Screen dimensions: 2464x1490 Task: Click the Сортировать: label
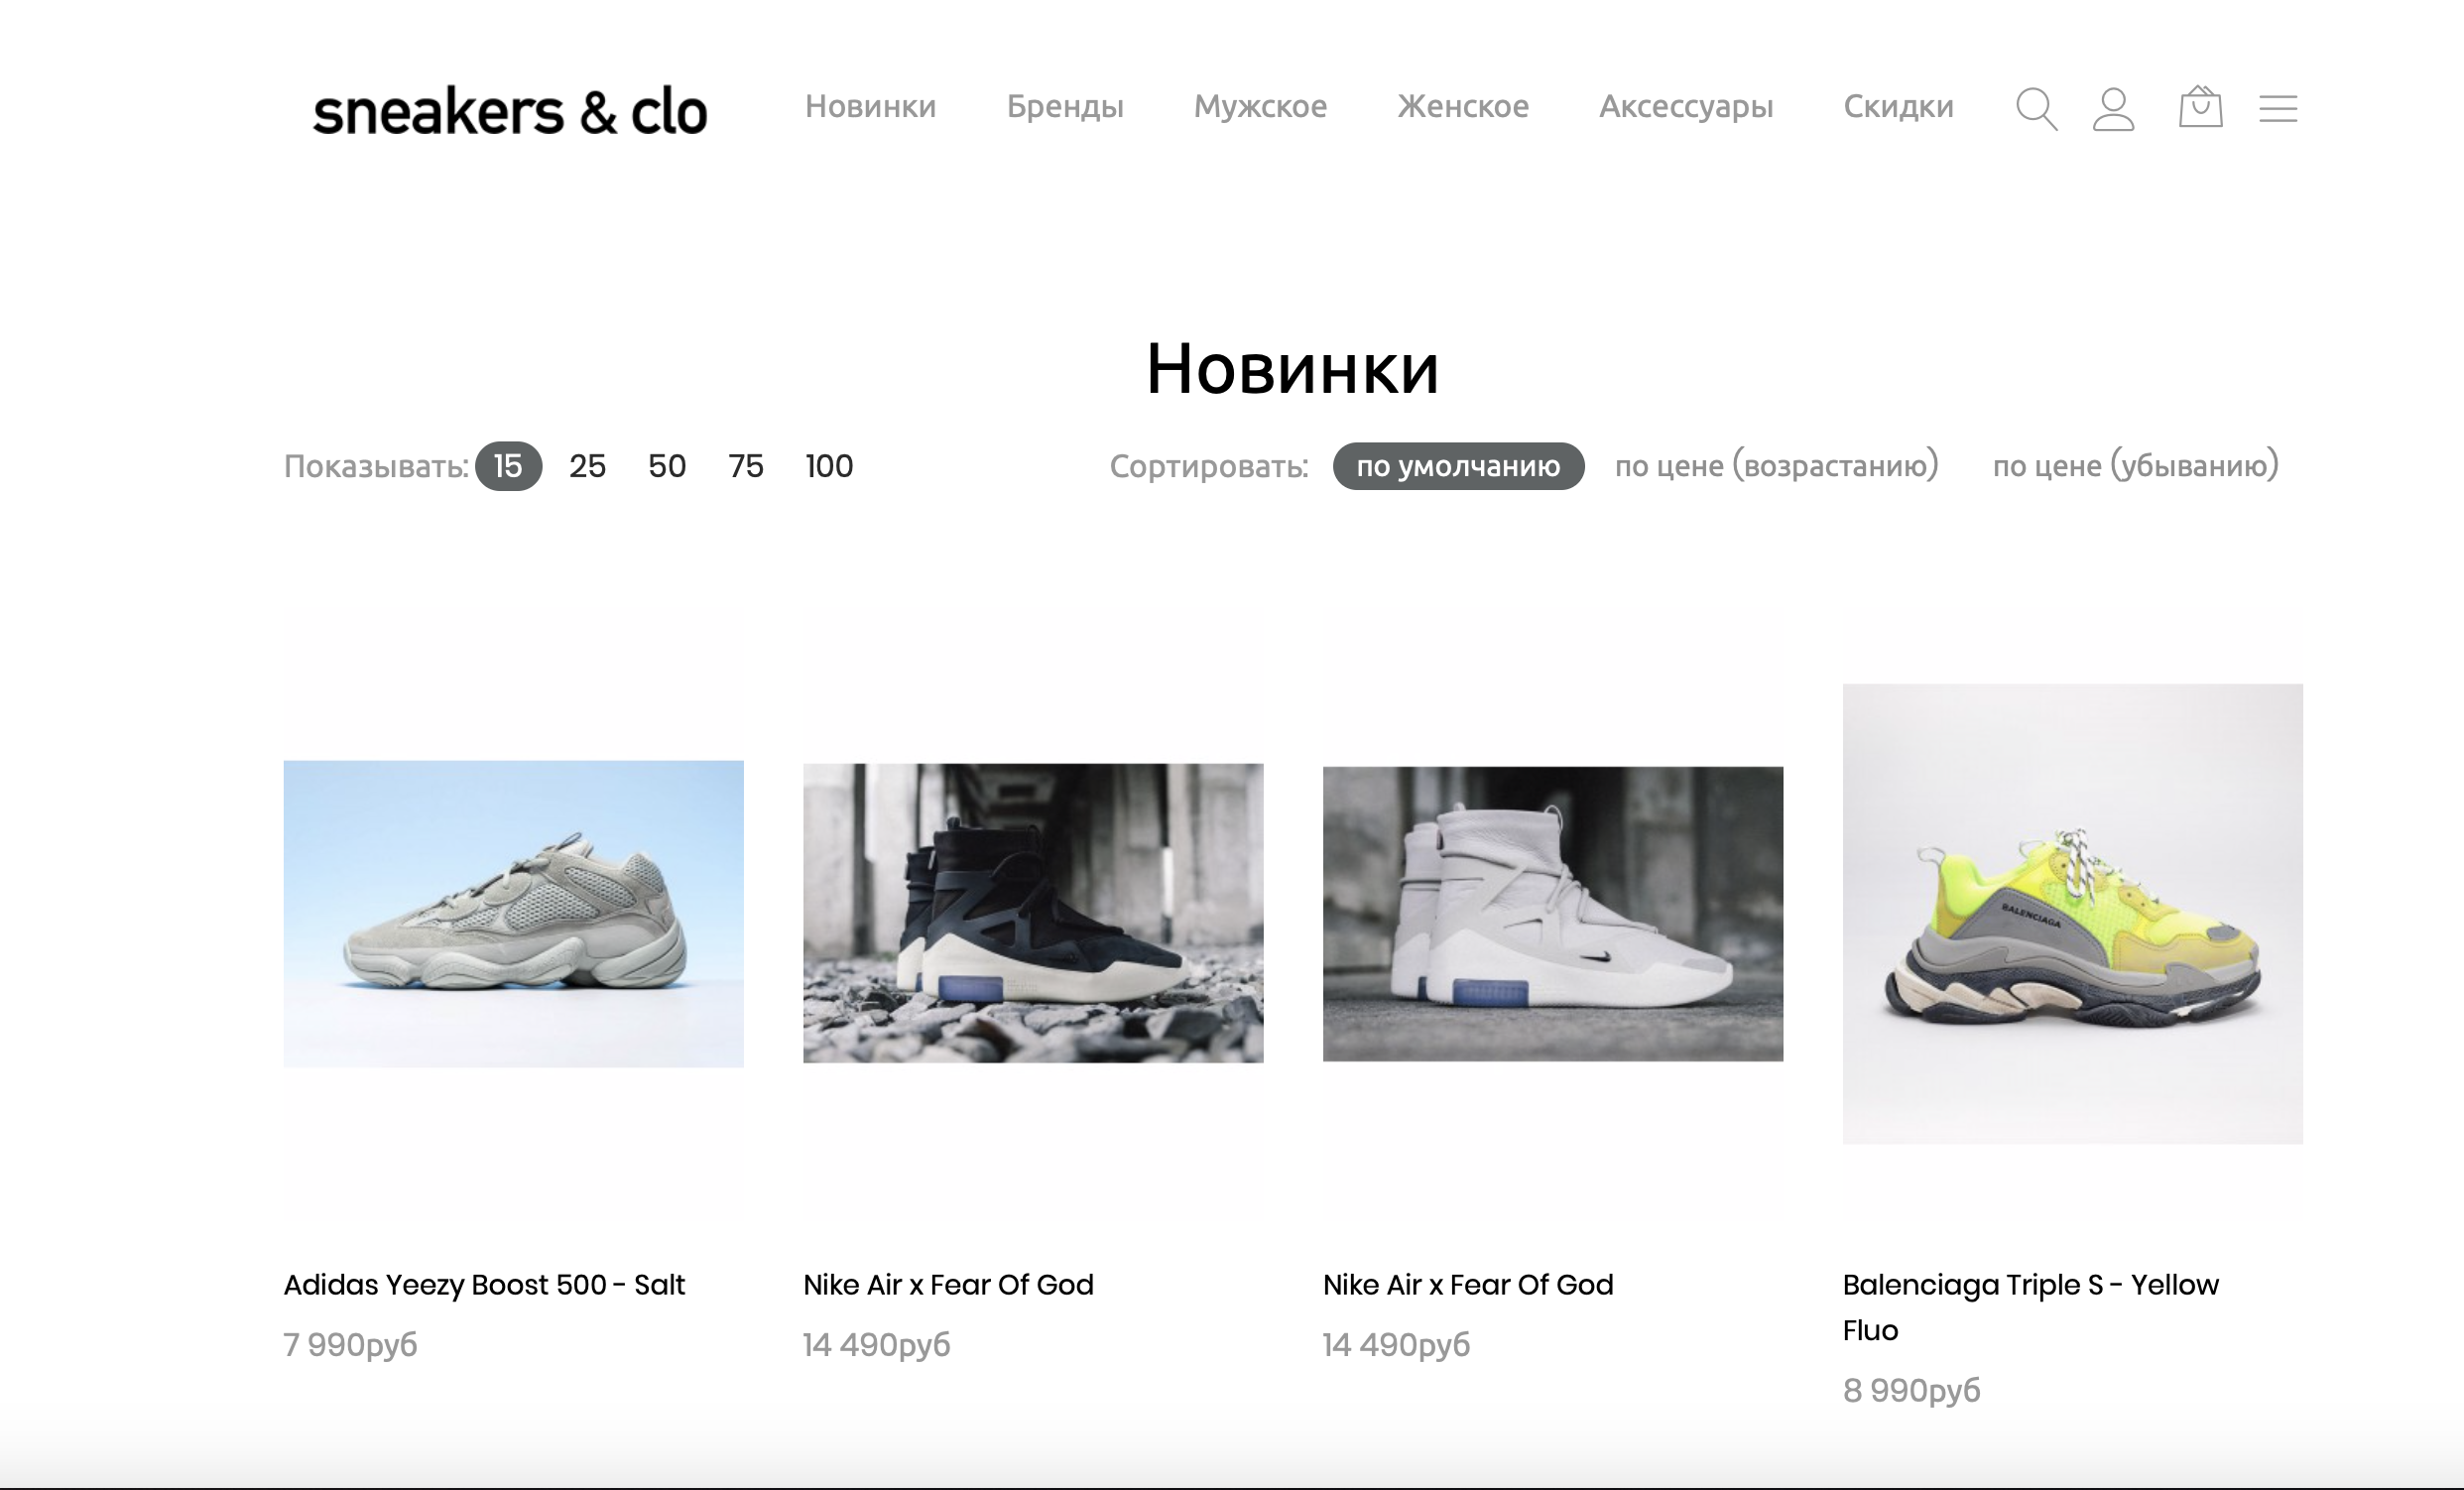[1209, 467]
